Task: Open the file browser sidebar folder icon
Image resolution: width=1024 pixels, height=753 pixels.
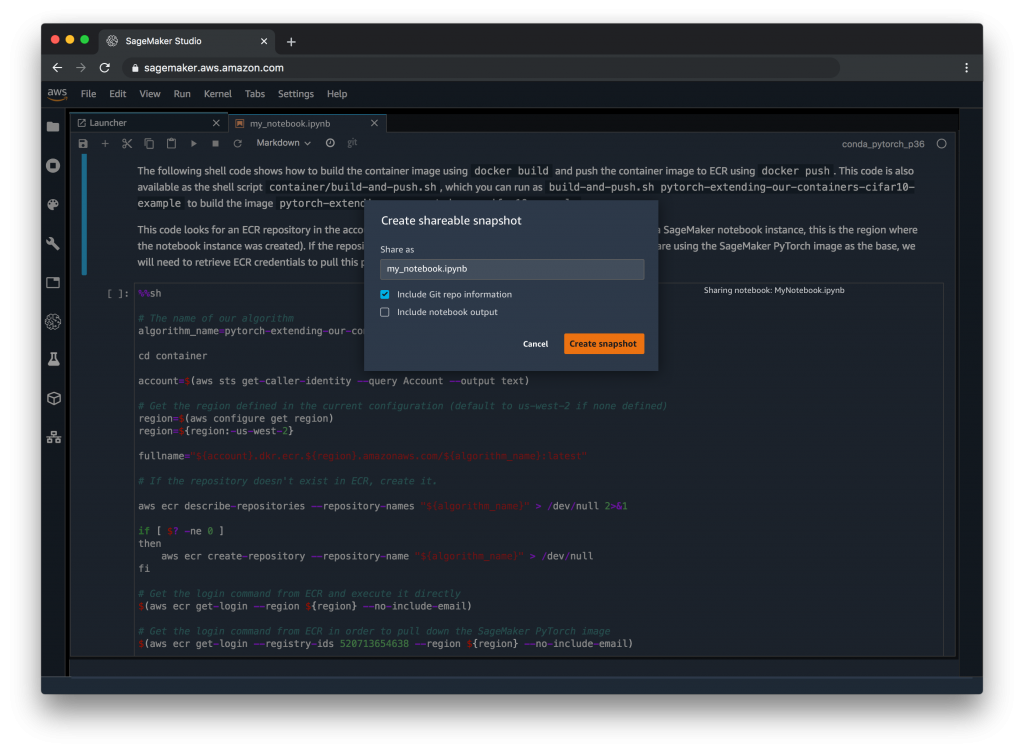Action: (54, 127)
